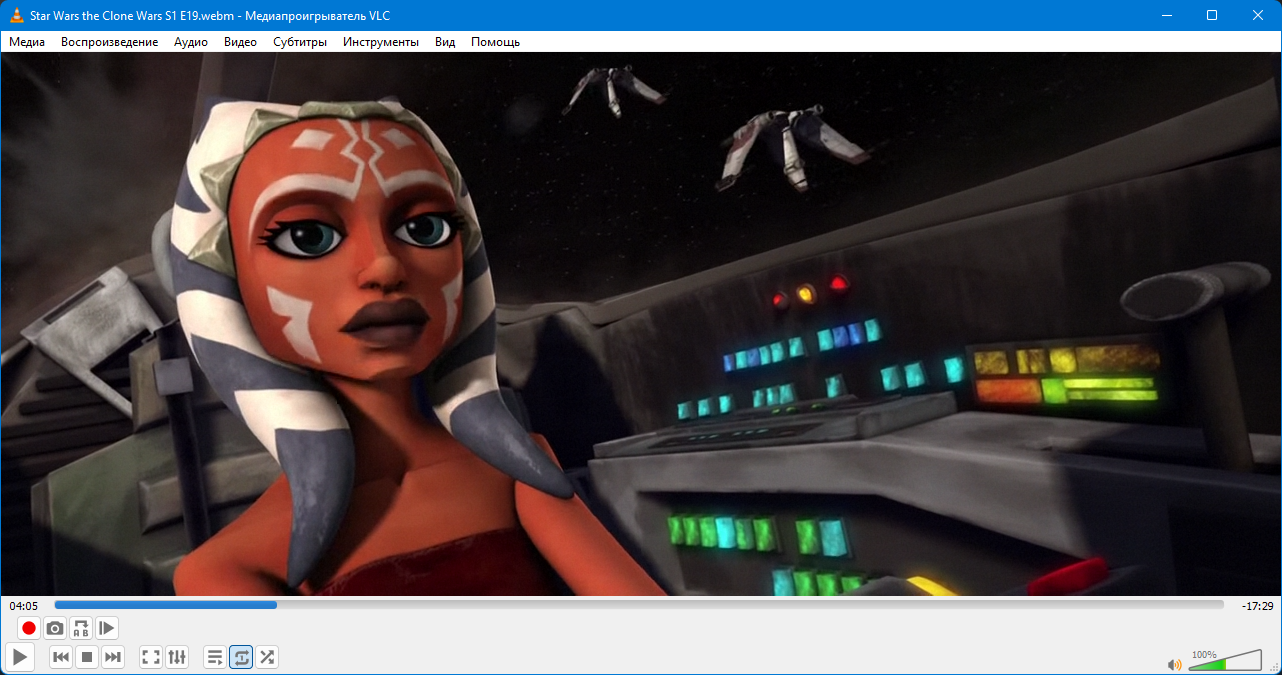Open the Вид menu
Viewport: 1282px width, 675px height.
point(445,42)
